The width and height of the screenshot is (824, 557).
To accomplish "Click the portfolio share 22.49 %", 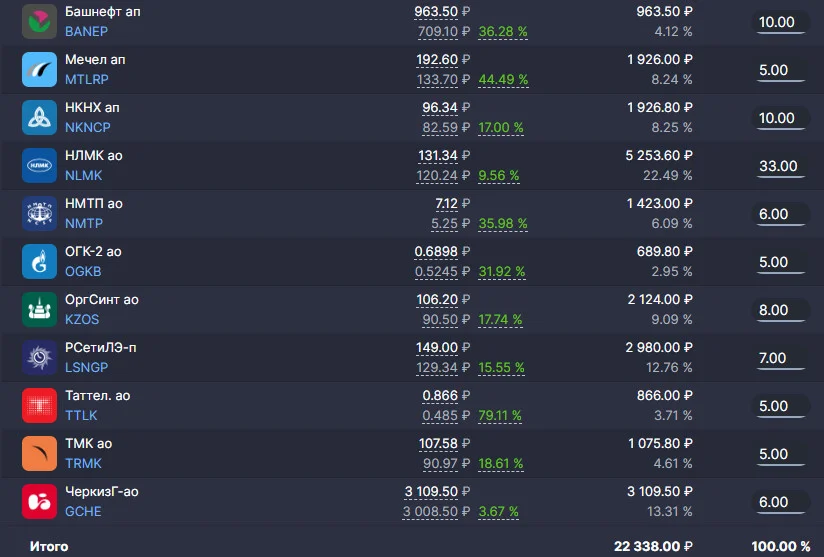I will (x=667, y=176).
